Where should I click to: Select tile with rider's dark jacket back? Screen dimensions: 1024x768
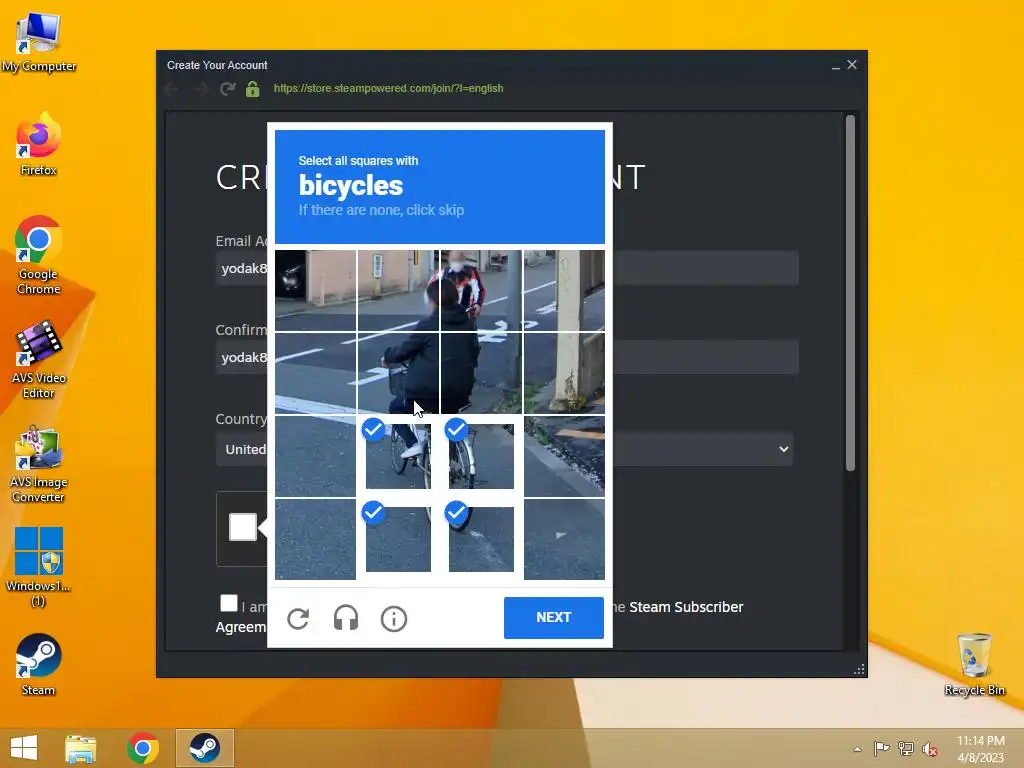pos(481,373)
